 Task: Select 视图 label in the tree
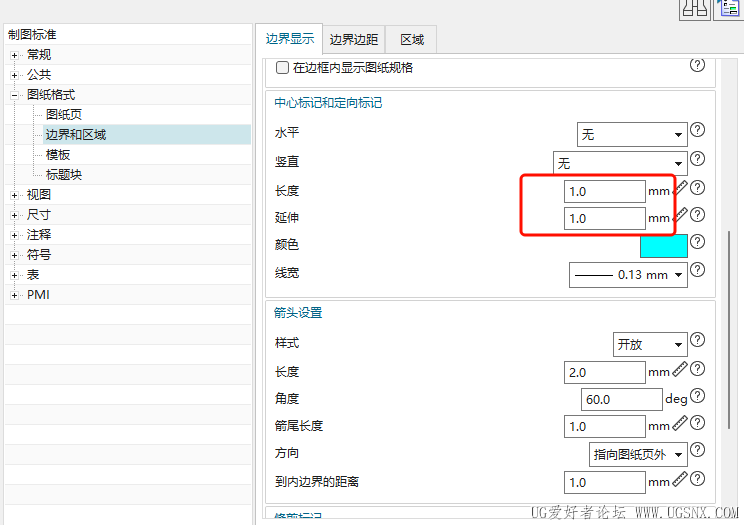tap(39, 195)
